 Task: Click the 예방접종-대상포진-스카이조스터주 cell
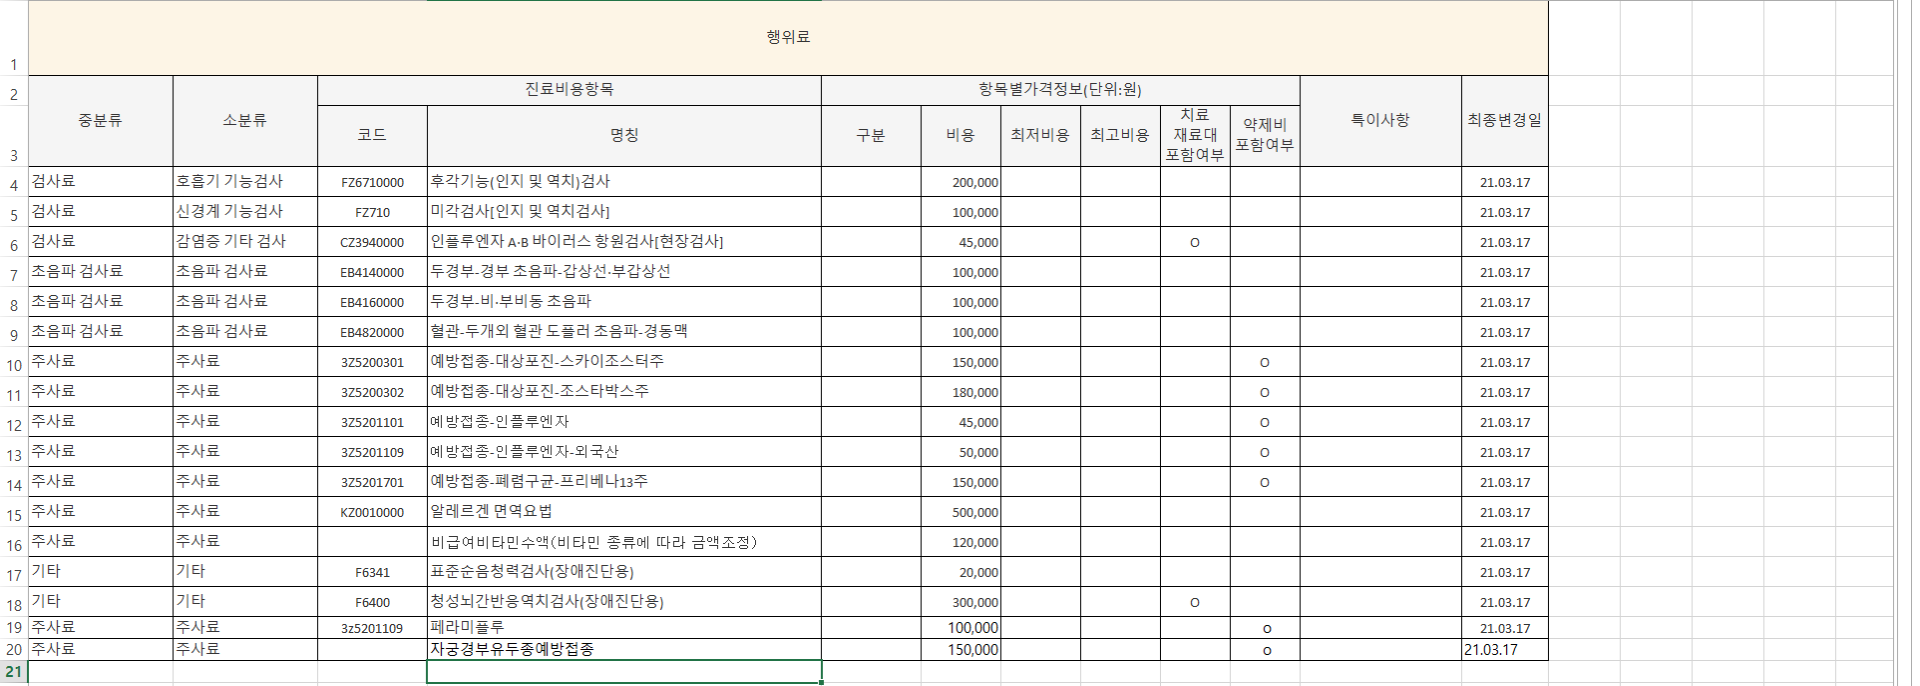click(624, 362)
